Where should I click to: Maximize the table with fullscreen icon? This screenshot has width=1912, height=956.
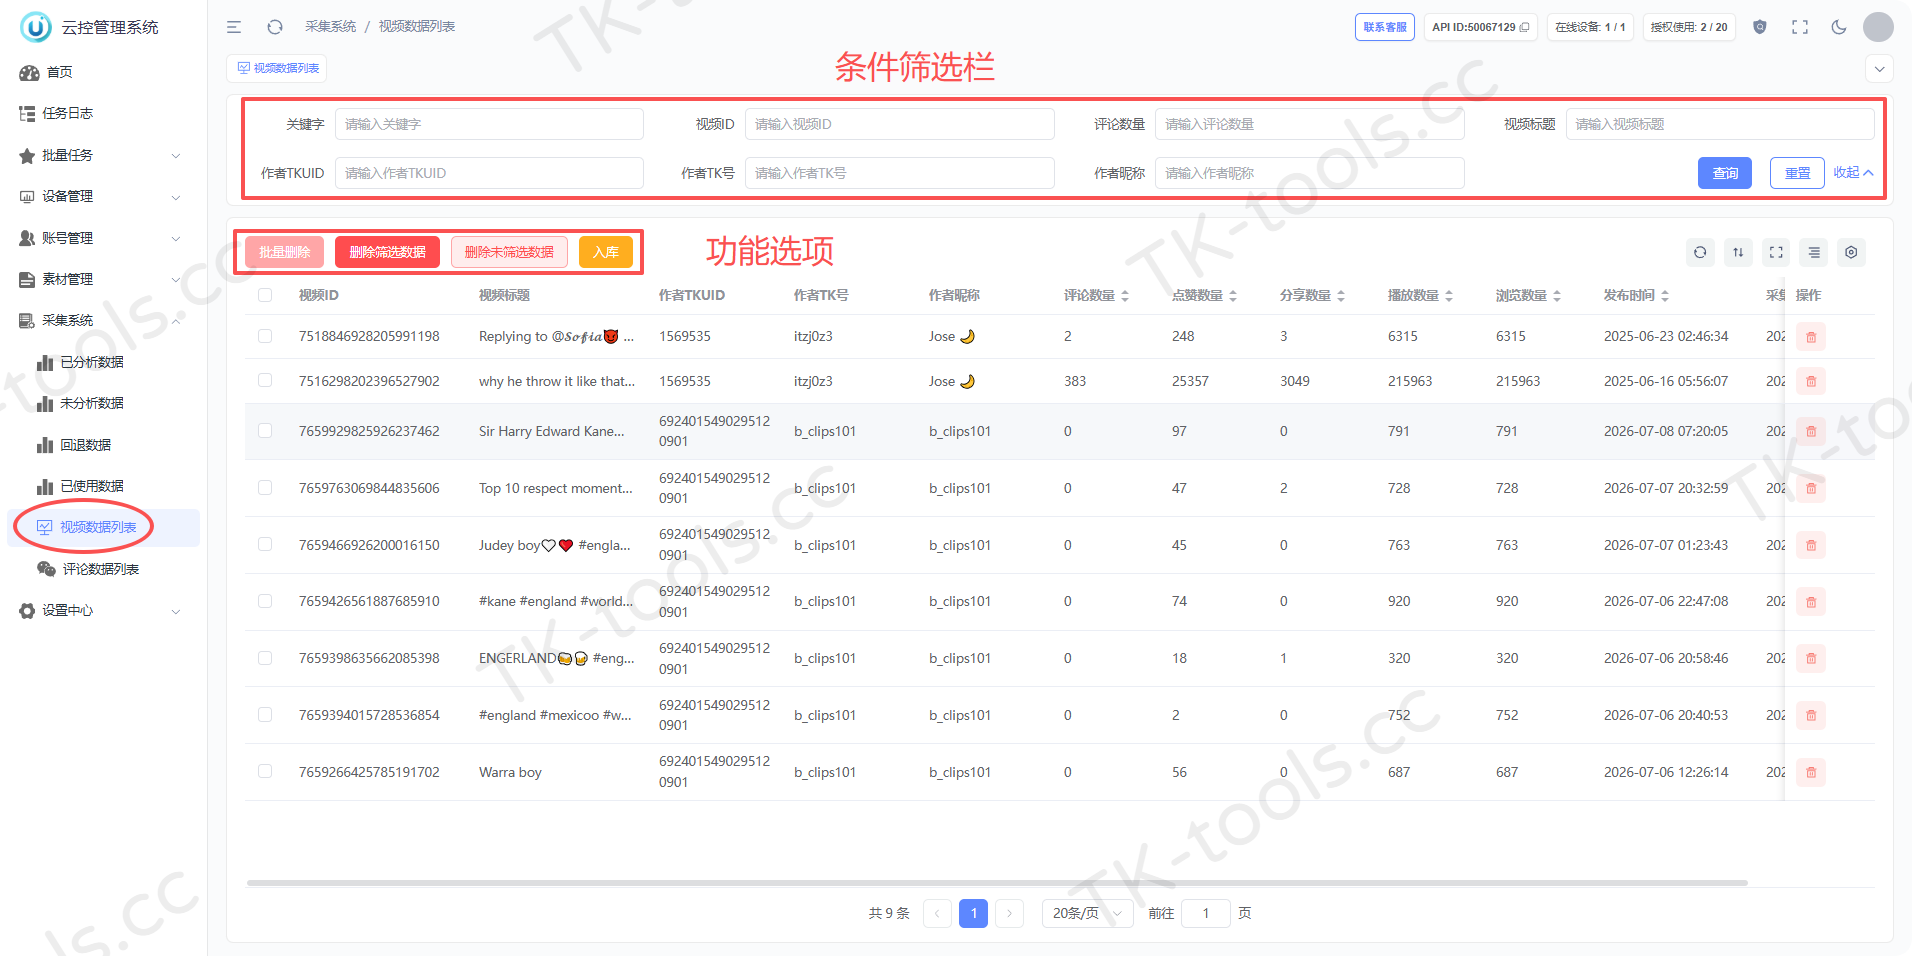[1776, 252]
